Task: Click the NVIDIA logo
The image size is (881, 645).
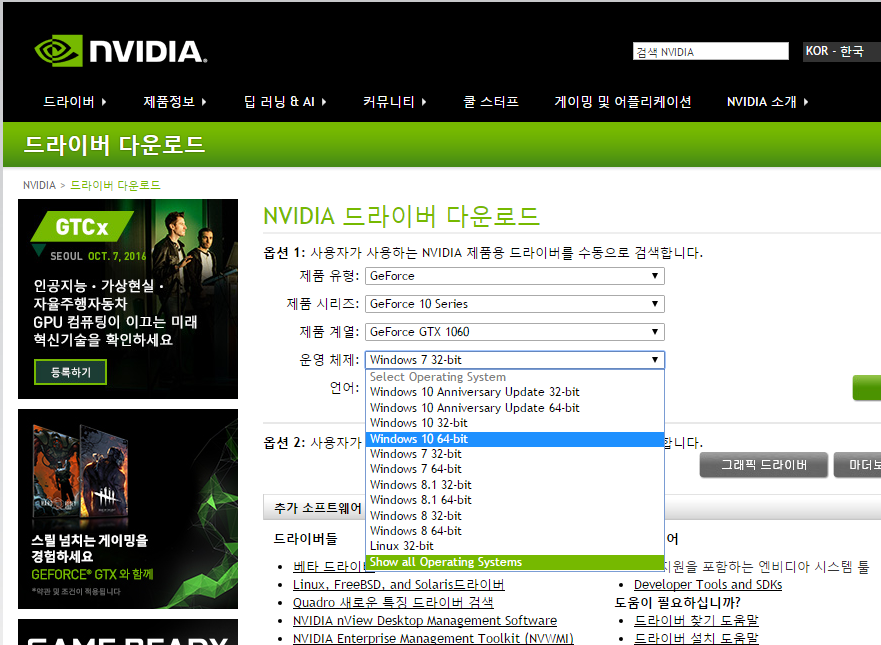Action: (121, 51)
